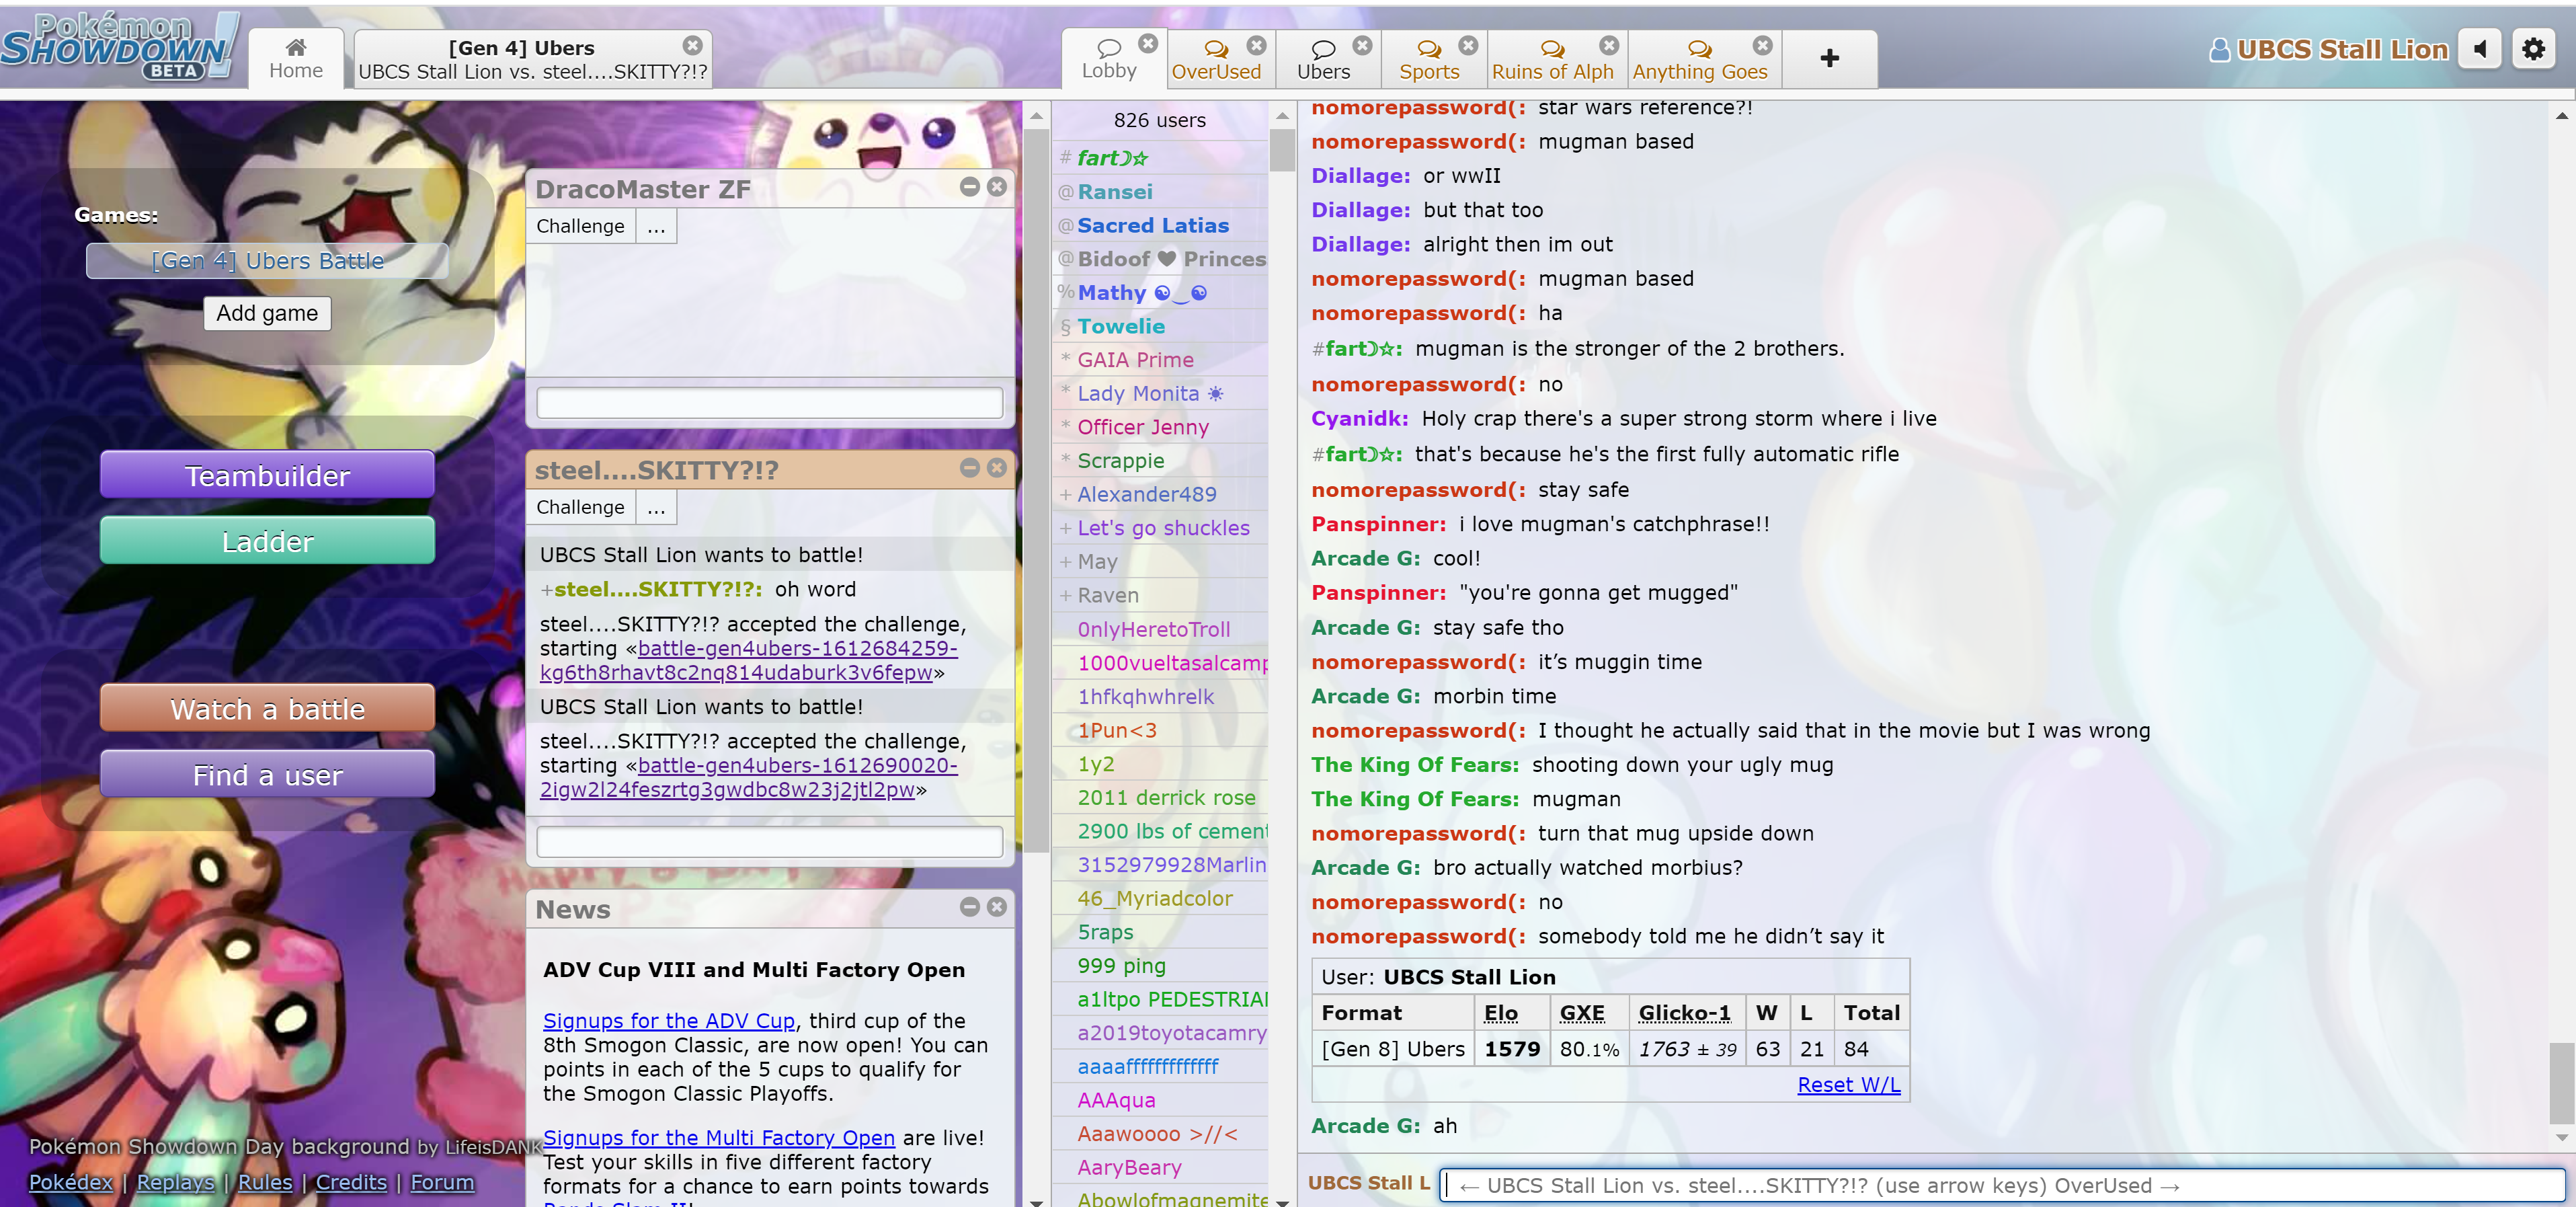
Task: Open the Forum footer link
Action: tap(442, 1182)
